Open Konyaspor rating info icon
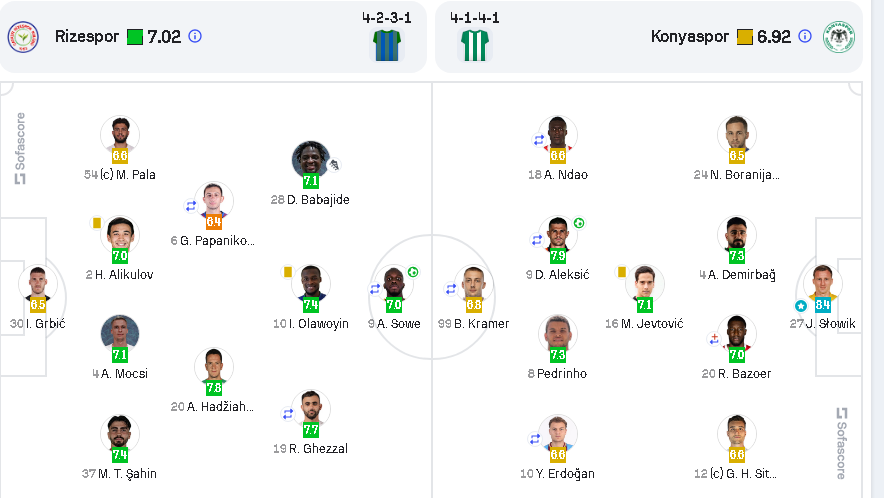The image size is (884, 498). (805, 36)
